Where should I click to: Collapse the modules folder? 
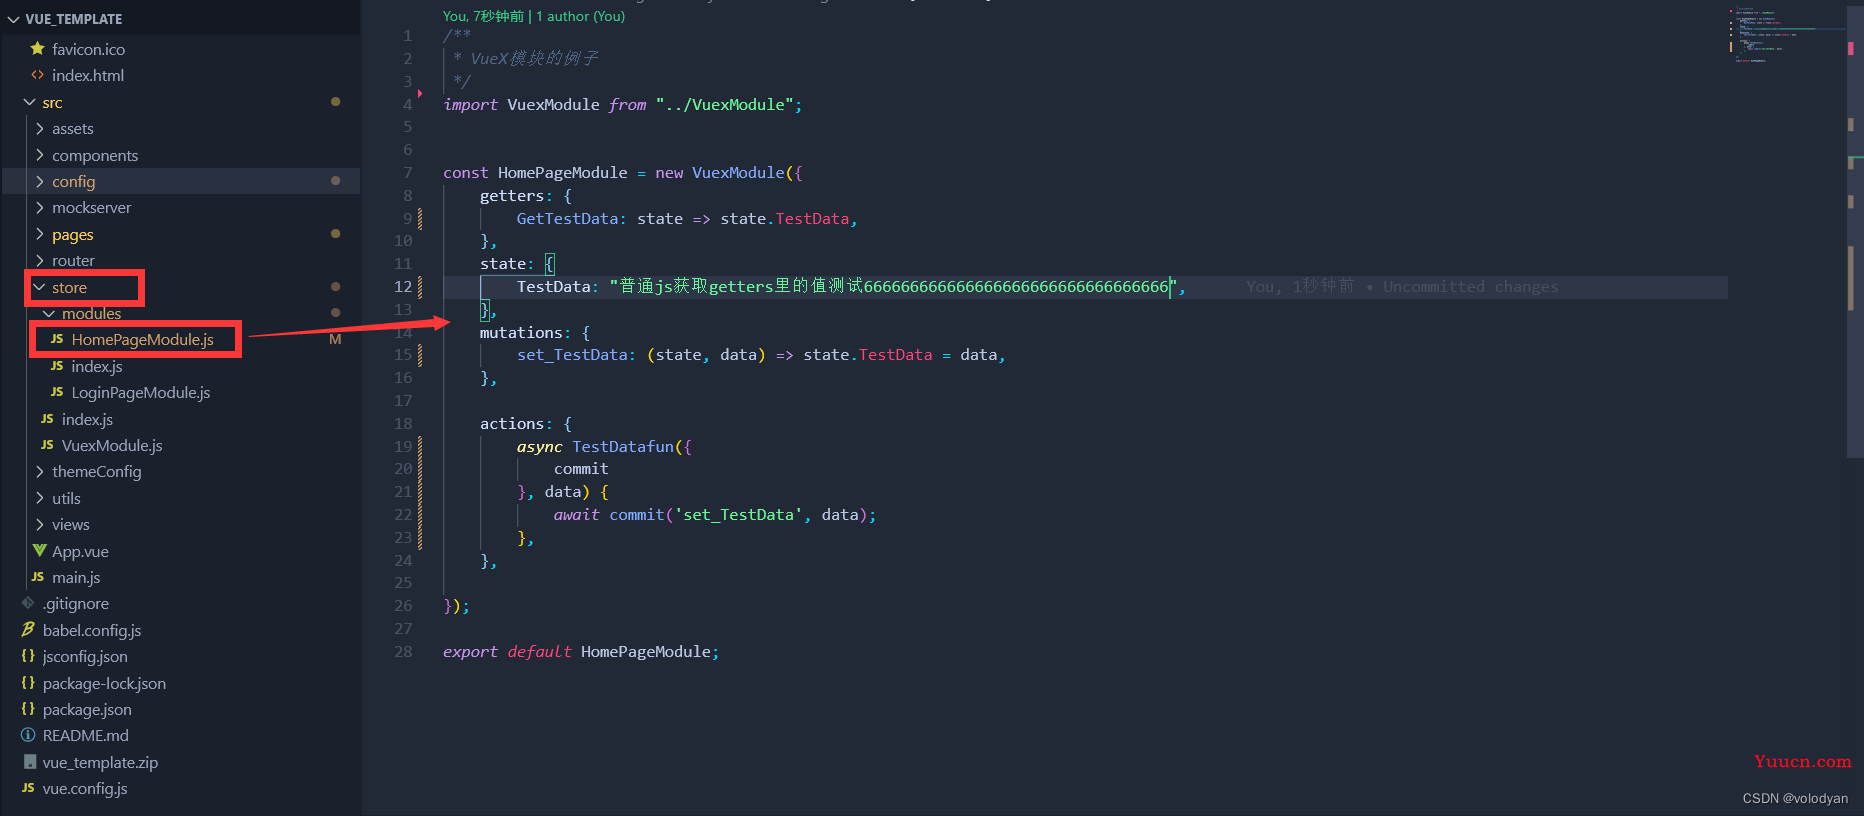click(49, 313)
